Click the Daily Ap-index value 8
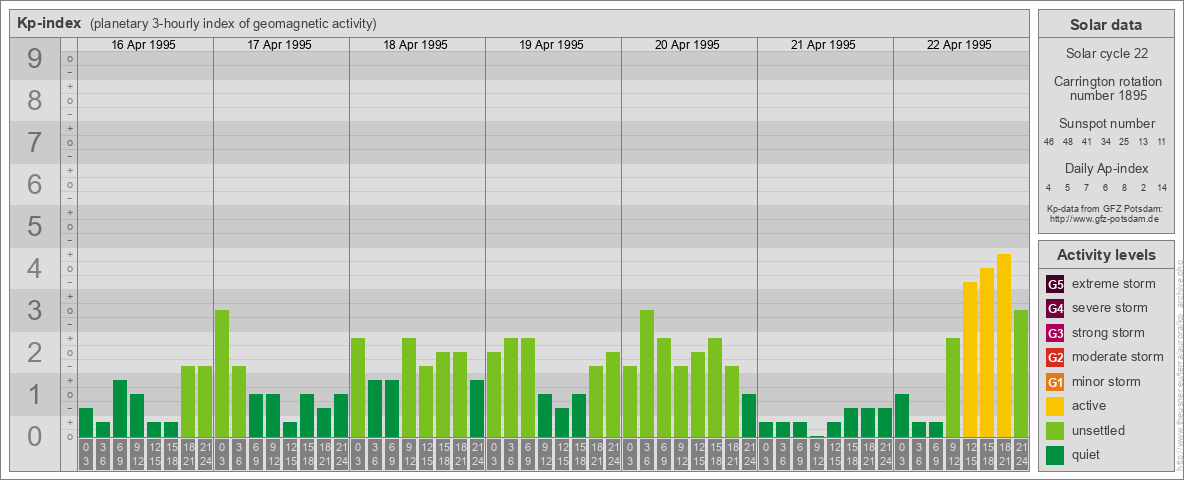 tap(1124, 187)
